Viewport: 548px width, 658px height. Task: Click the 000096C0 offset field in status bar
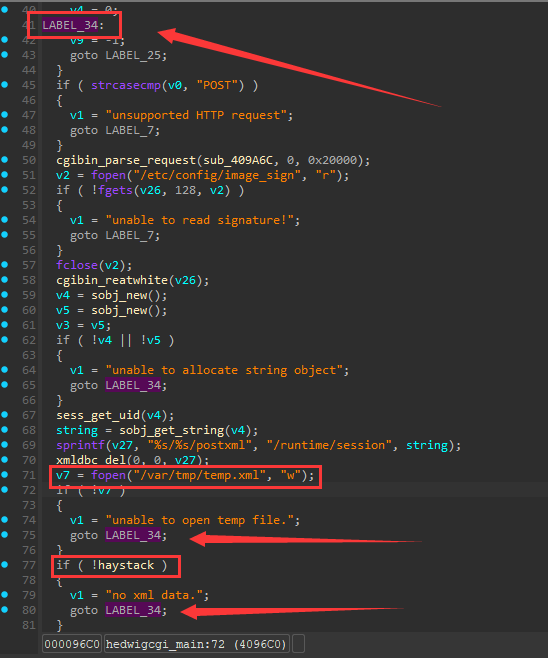tap(72, 644)
